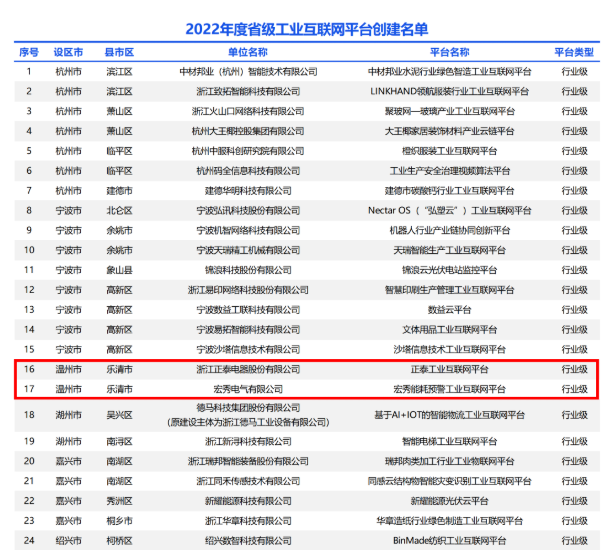Select 杭州中服科创研究院有限公司 cell
Screen dimensions: 615x550
[x=248, y=151]
